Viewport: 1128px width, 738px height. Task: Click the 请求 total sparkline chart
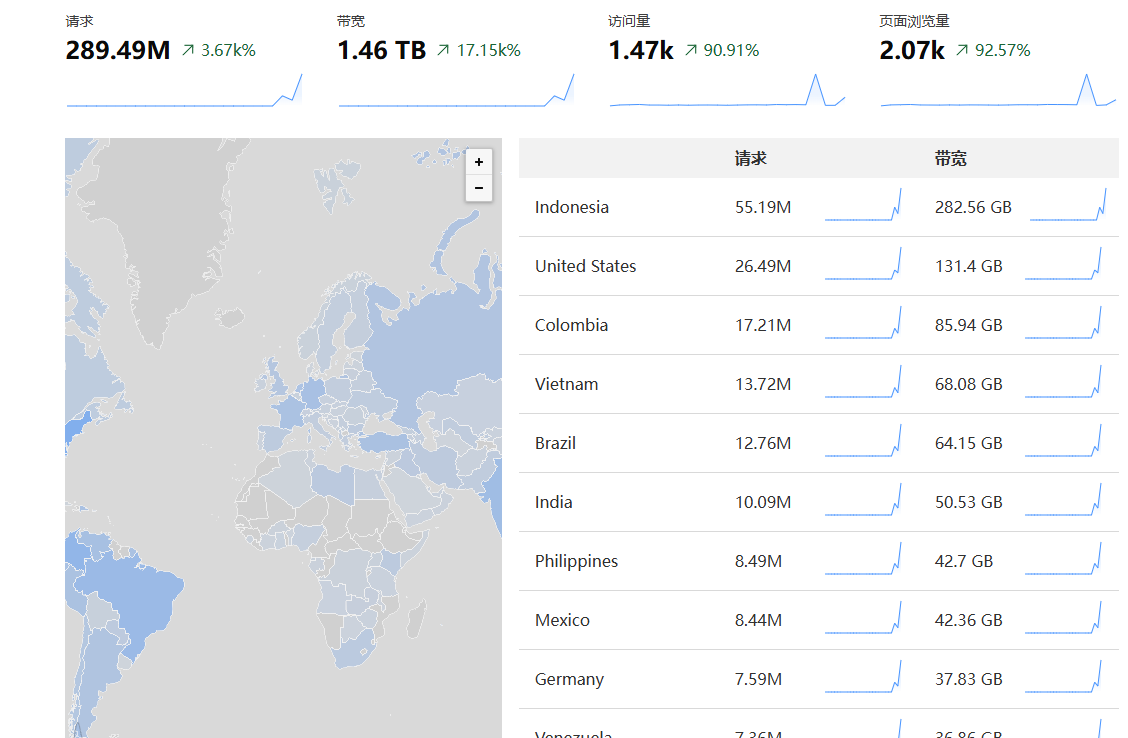(x=184, y=90)
